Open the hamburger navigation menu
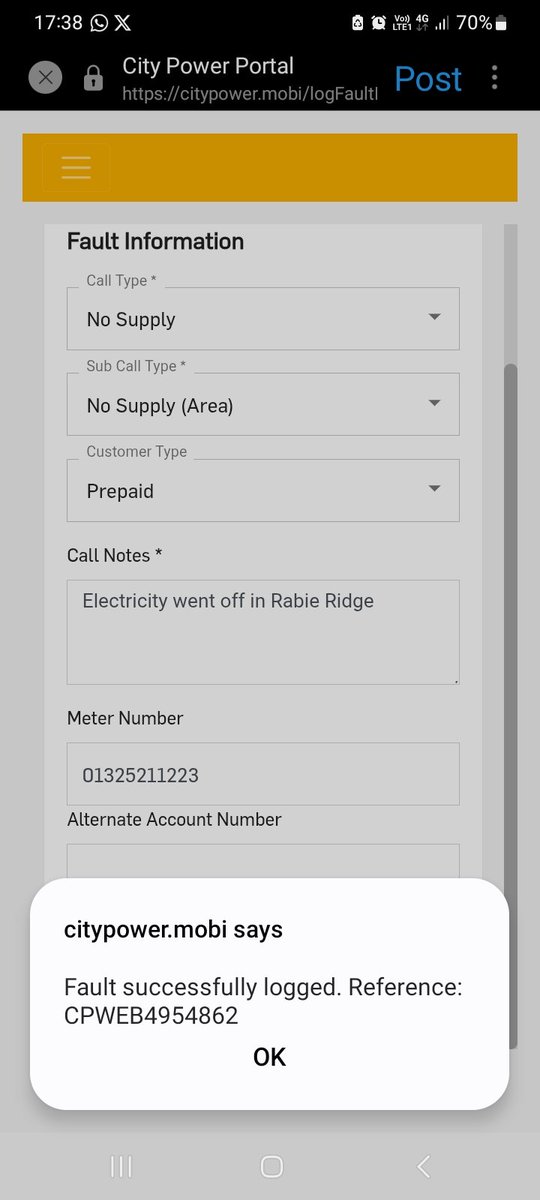 pyautogui.click(x=76, y=168)
